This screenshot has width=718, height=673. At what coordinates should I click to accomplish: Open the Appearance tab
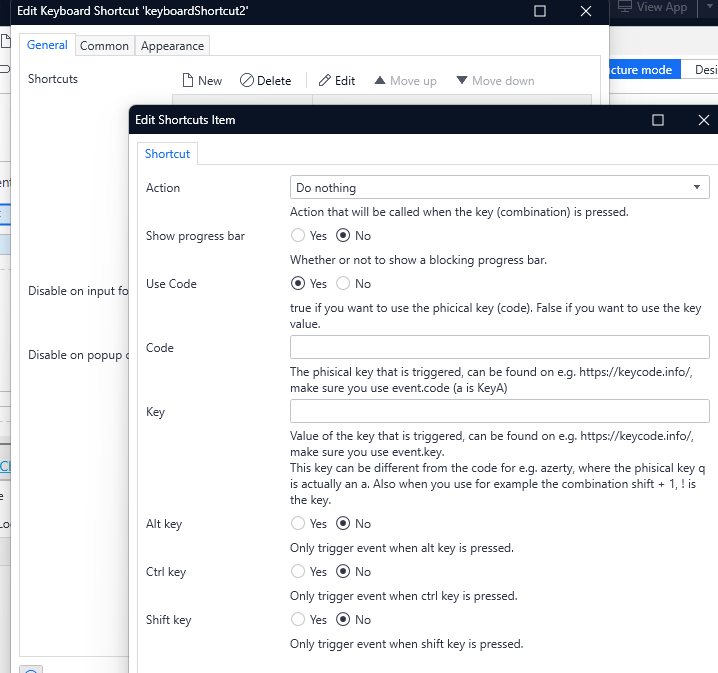pos(172,46)
